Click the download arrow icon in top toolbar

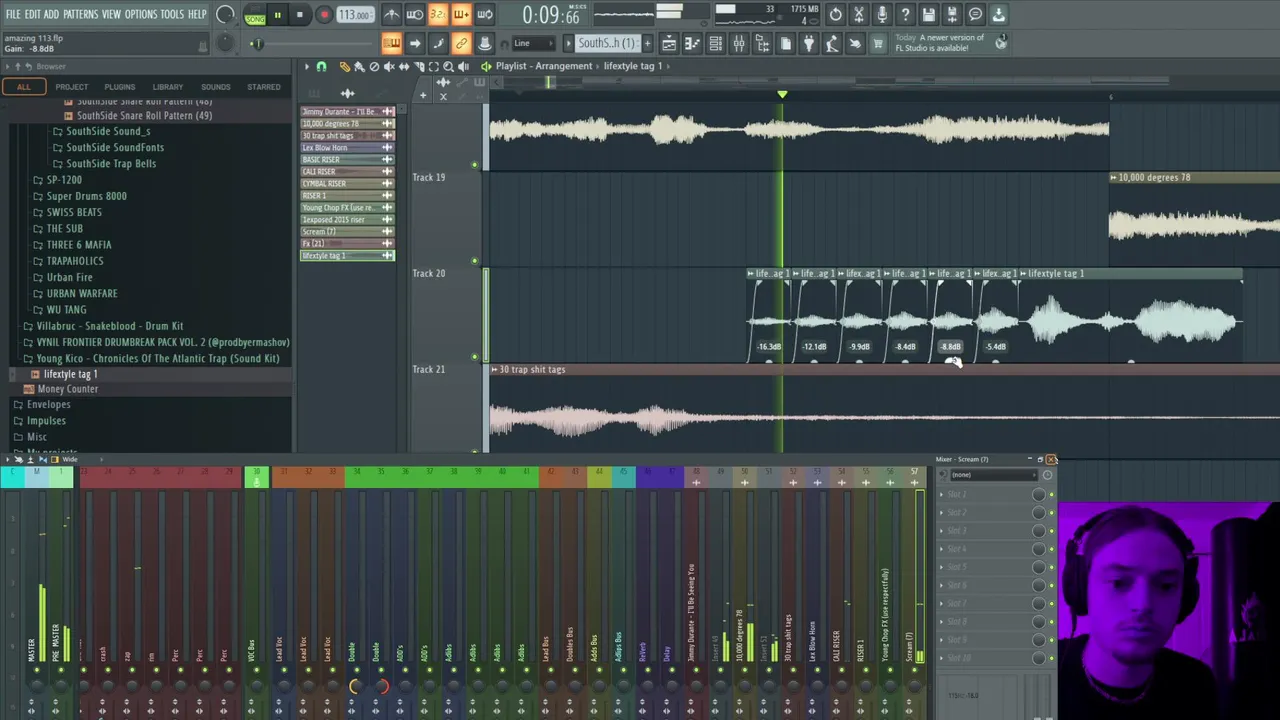999,15
